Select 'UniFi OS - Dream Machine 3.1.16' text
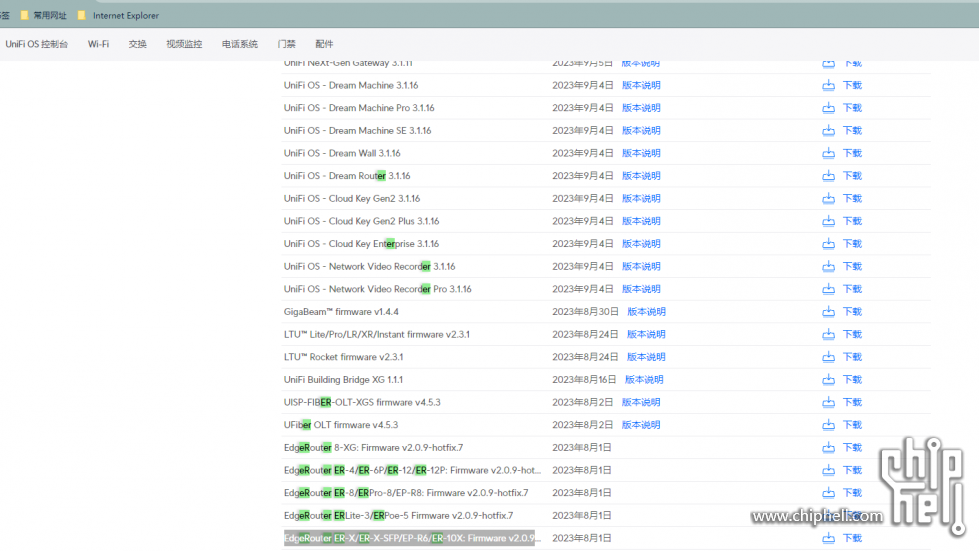 [351, 85]
